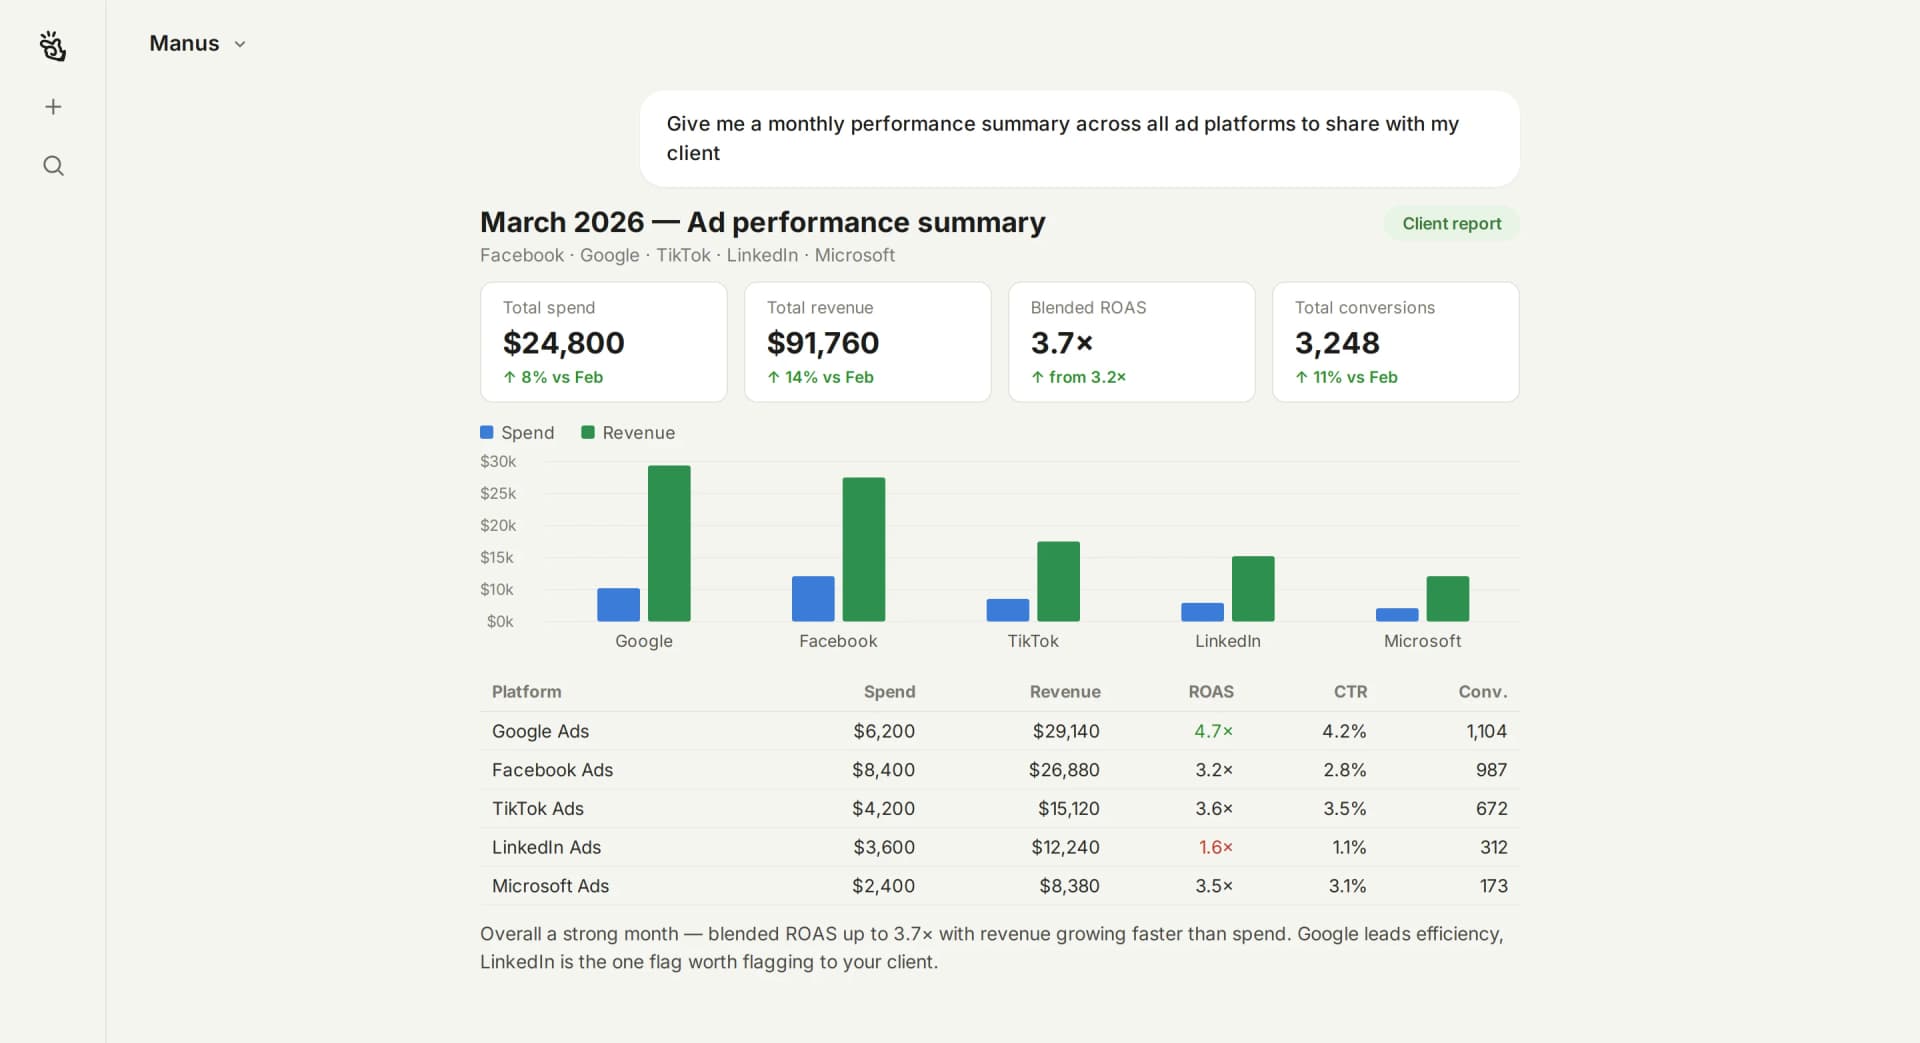Click LinkedIn Ads CTR value 1.1%
This screenshot has width=1920, height=1043.
[x=1349, y=847]
